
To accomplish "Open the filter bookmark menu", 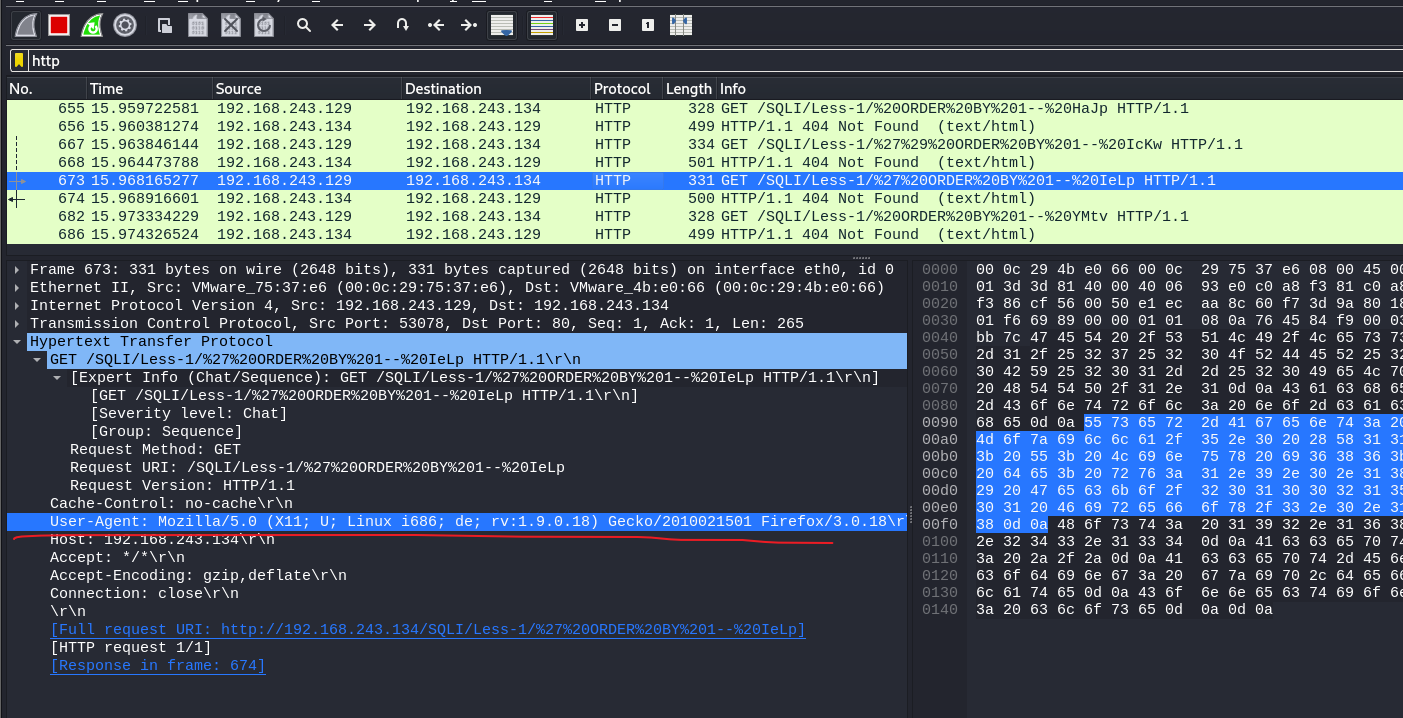I will click(17, 60).
